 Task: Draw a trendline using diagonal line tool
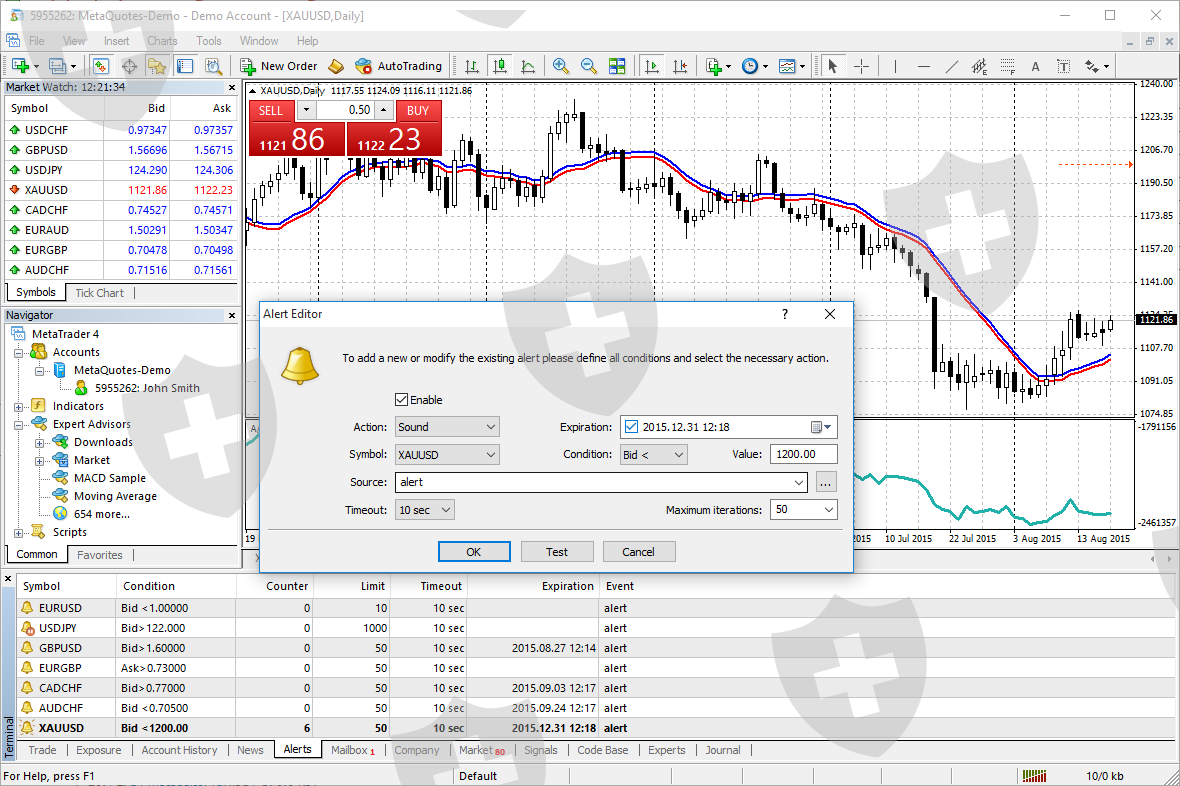pos(951,67)
